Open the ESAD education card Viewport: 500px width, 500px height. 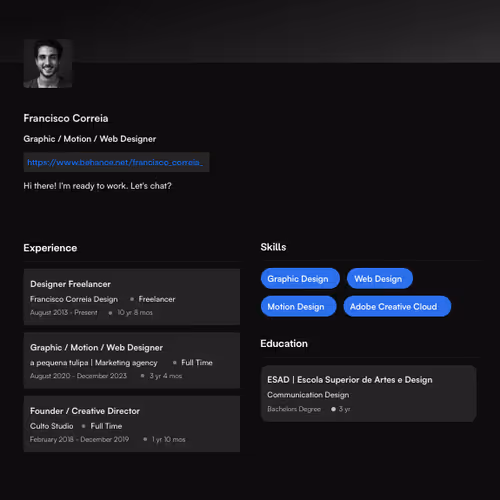pos(369,394)
